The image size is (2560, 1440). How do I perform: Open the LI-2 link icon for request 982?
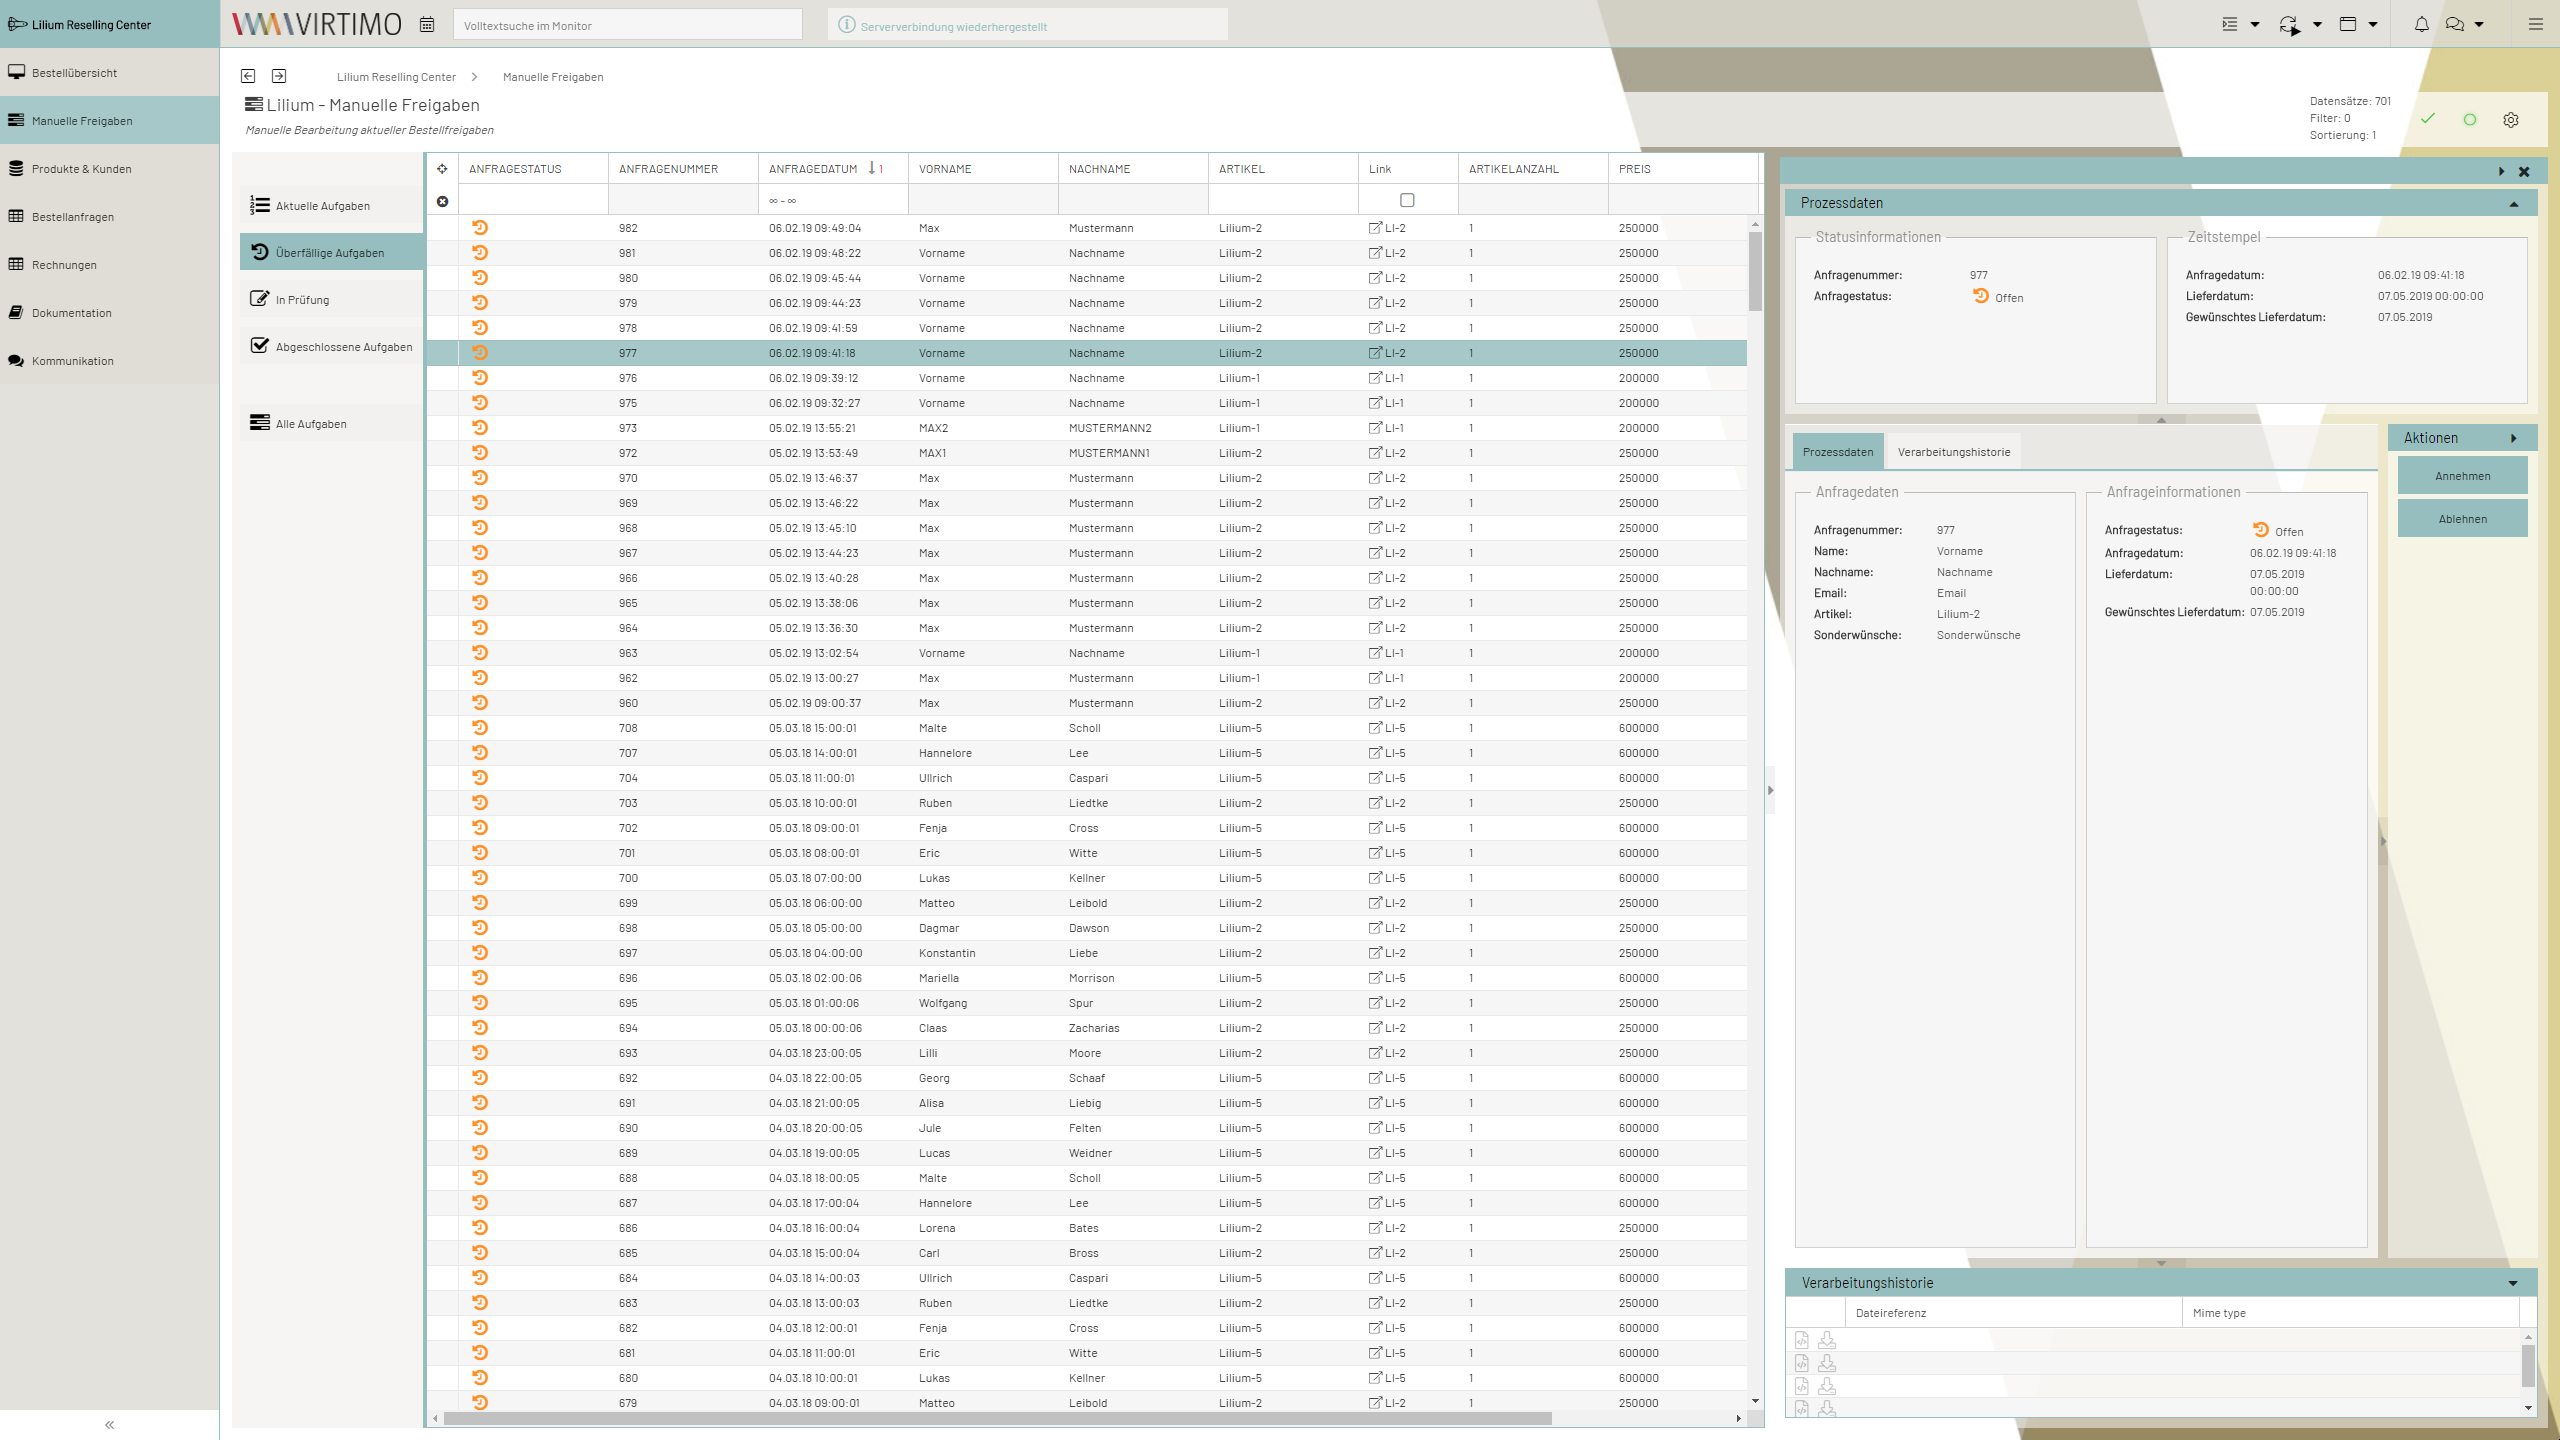tap(1375, 228)
